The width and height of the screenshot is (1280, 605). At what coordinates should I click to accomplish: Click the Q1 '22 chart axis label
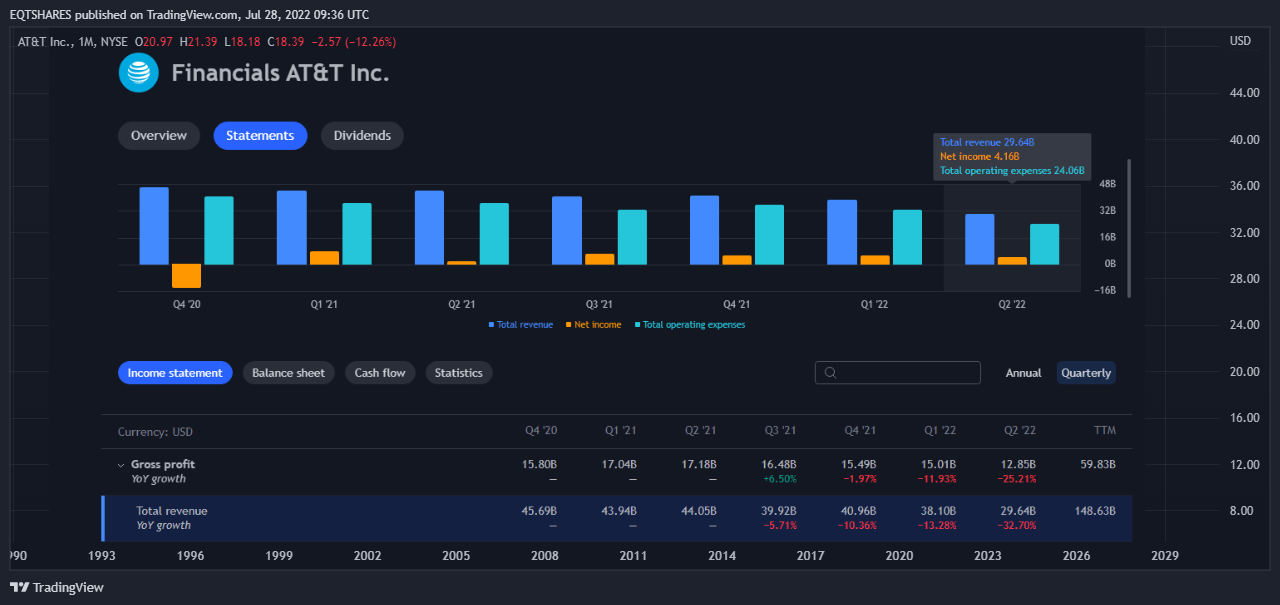[874, 304]
